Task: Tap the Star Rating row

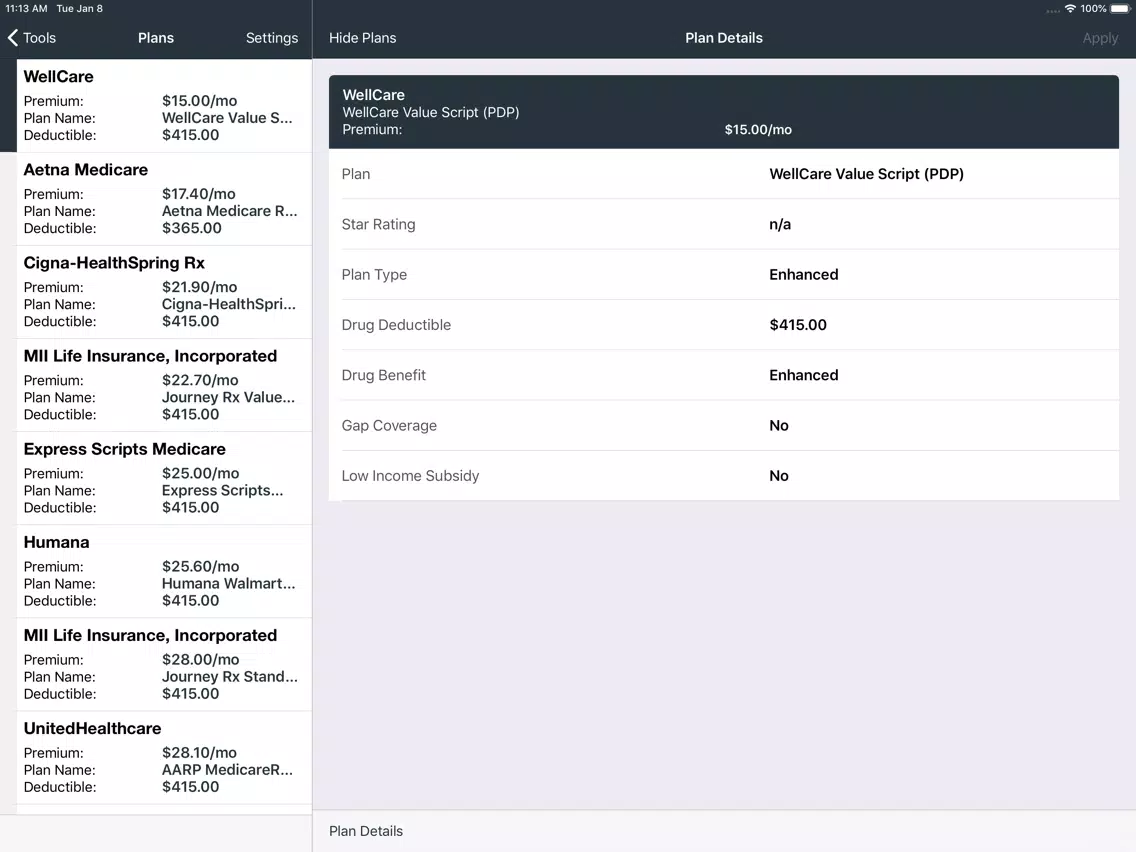Action: [724, 225]
